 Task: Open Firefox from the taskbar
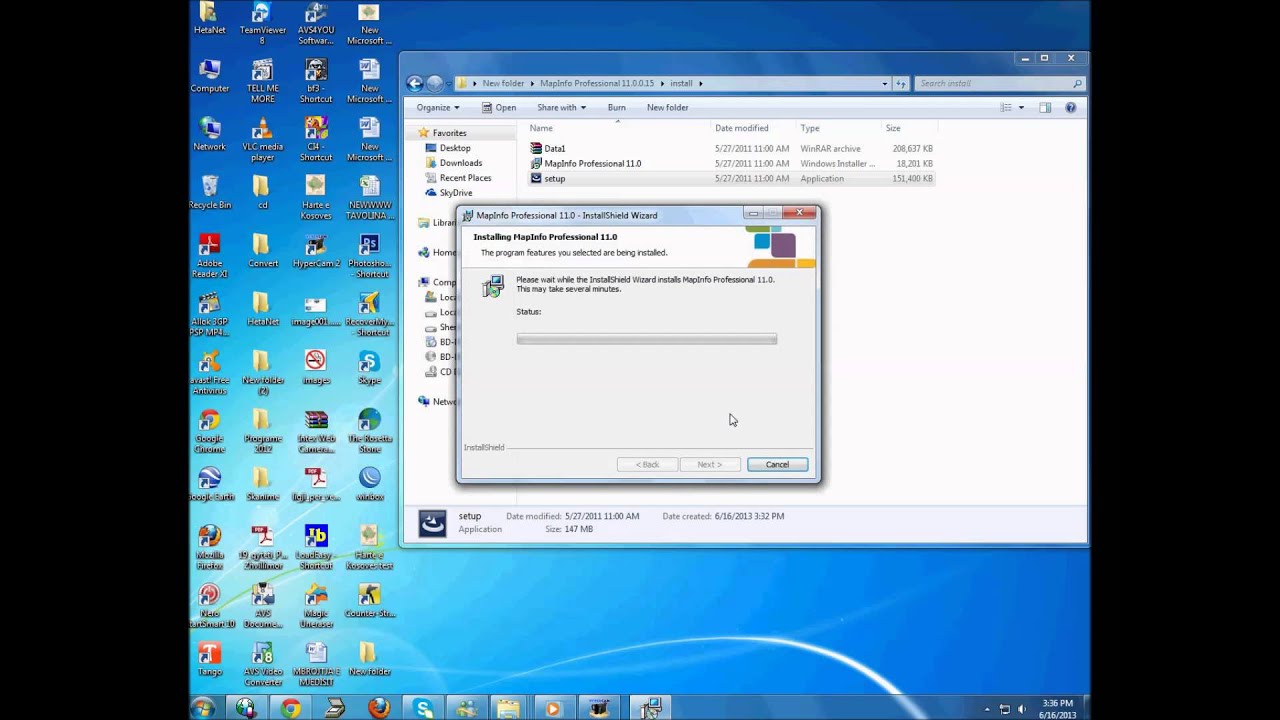tap(379, 708)
